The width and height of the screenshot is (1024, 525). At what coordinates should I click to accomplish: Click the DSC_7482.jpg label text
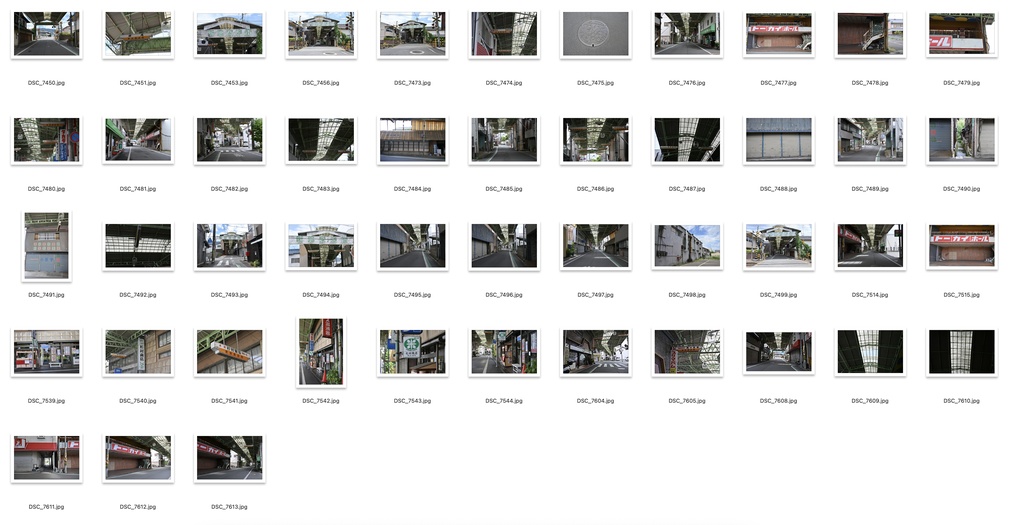[229, 189]
